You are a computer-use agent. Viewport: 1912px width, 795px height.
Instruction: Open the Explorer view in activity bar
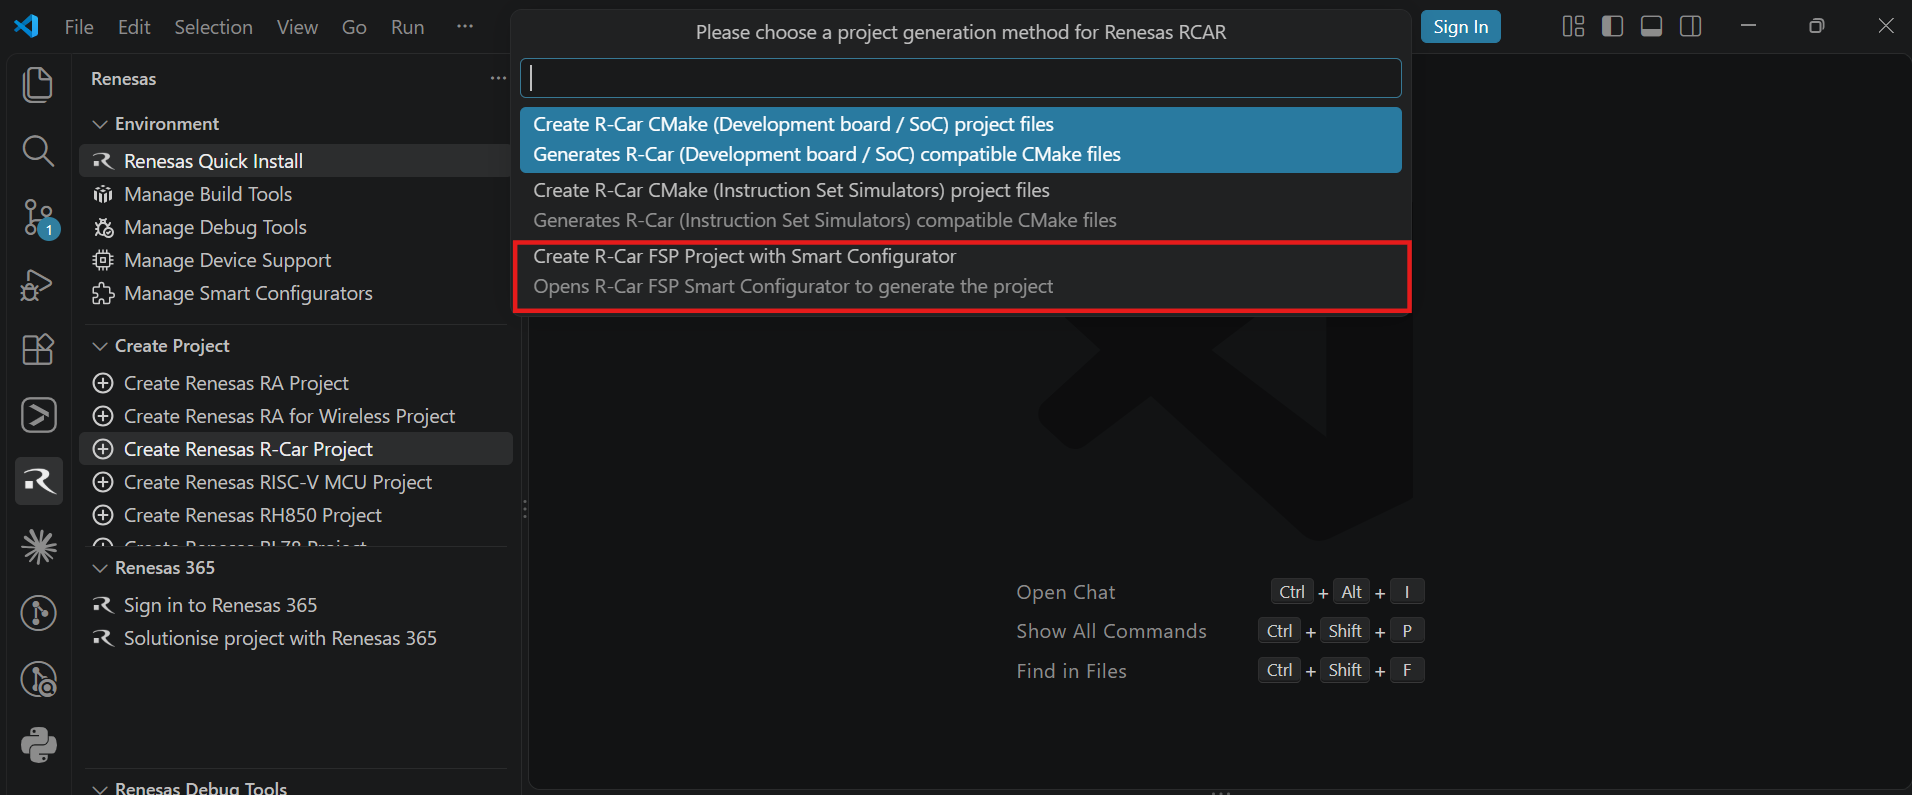(38, 85)
